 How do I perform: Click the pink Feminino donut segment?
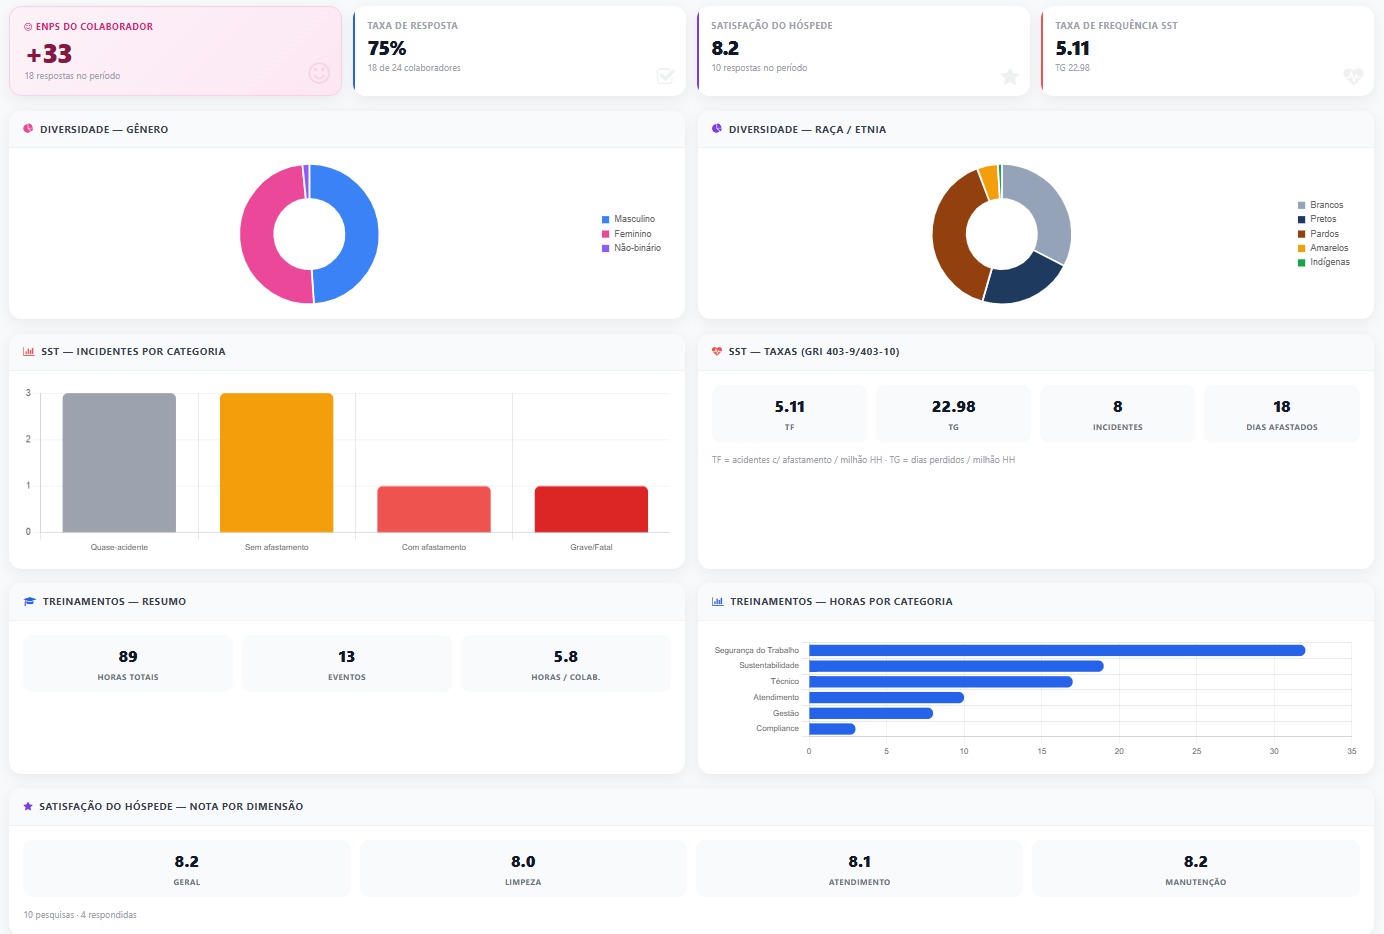pyautogui.click(x=260, y=235)
